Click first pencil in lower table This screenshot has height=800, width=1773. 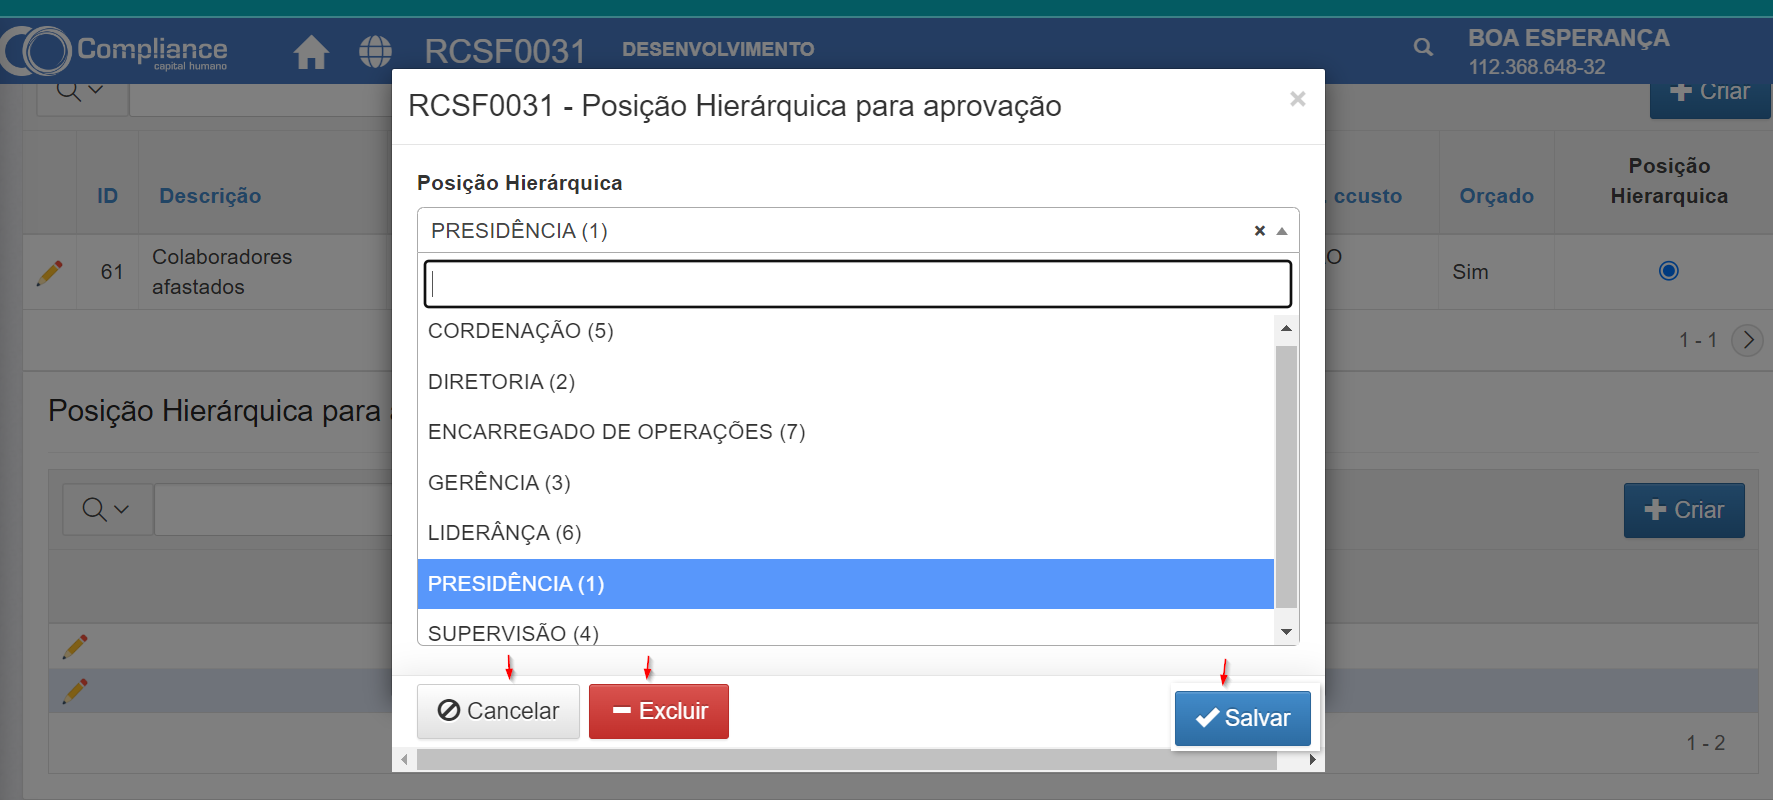75,647
